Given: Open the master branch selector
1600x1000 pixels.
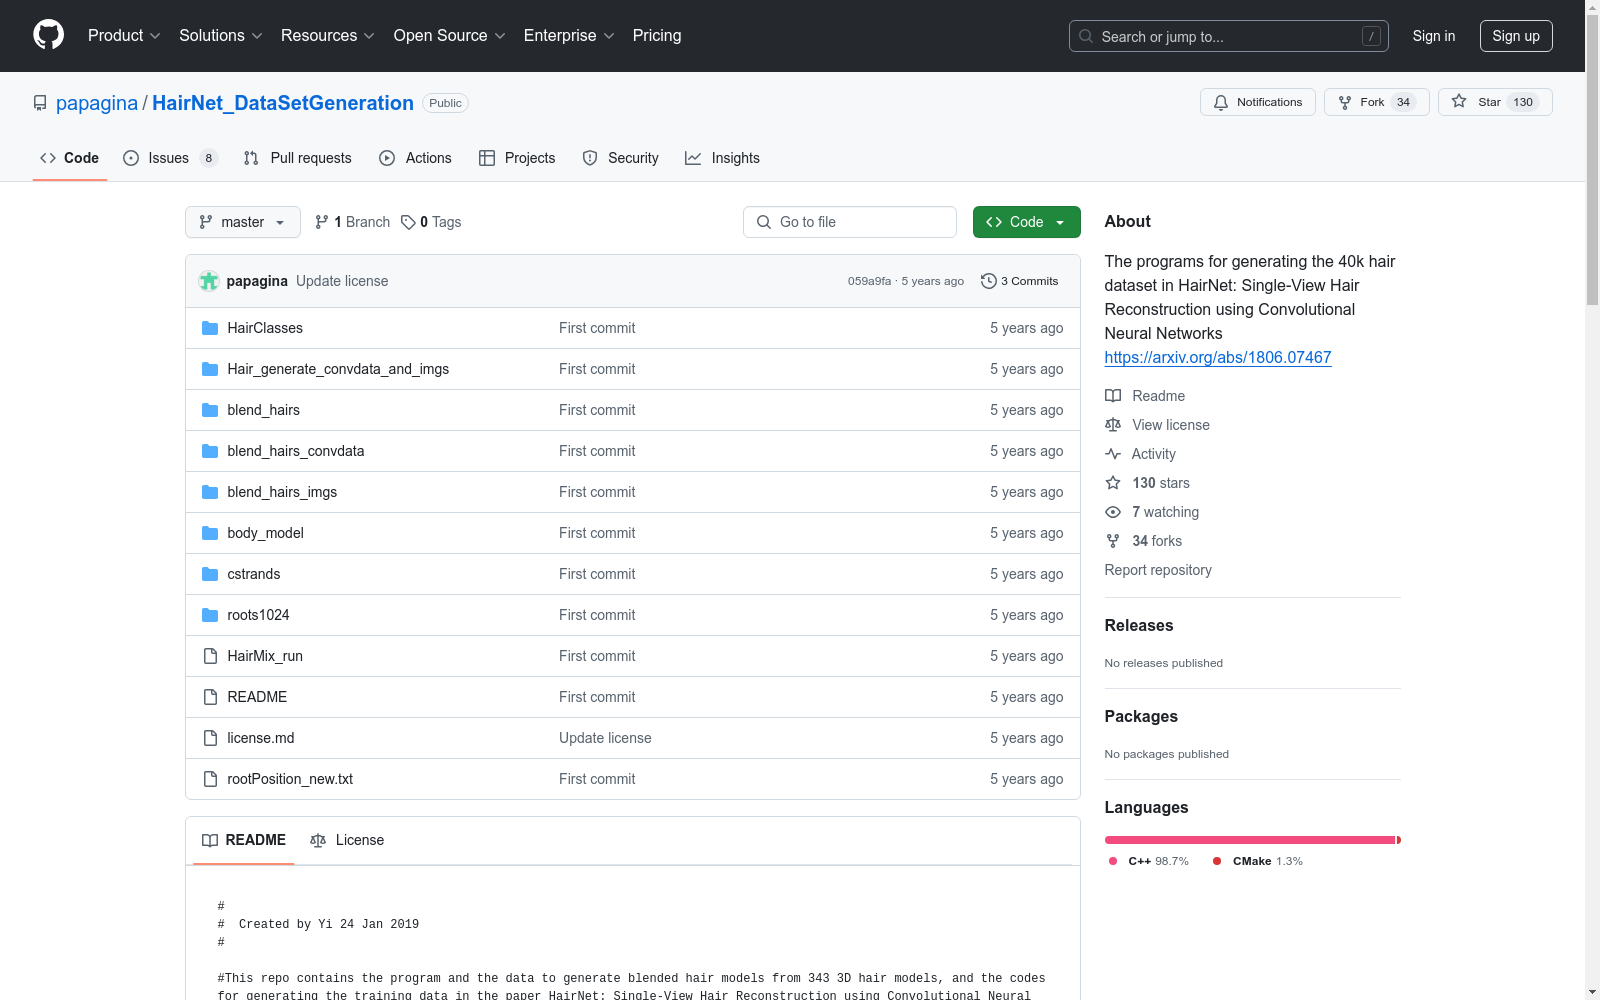Looking at the screenshot, I should (x=243, y=222).
